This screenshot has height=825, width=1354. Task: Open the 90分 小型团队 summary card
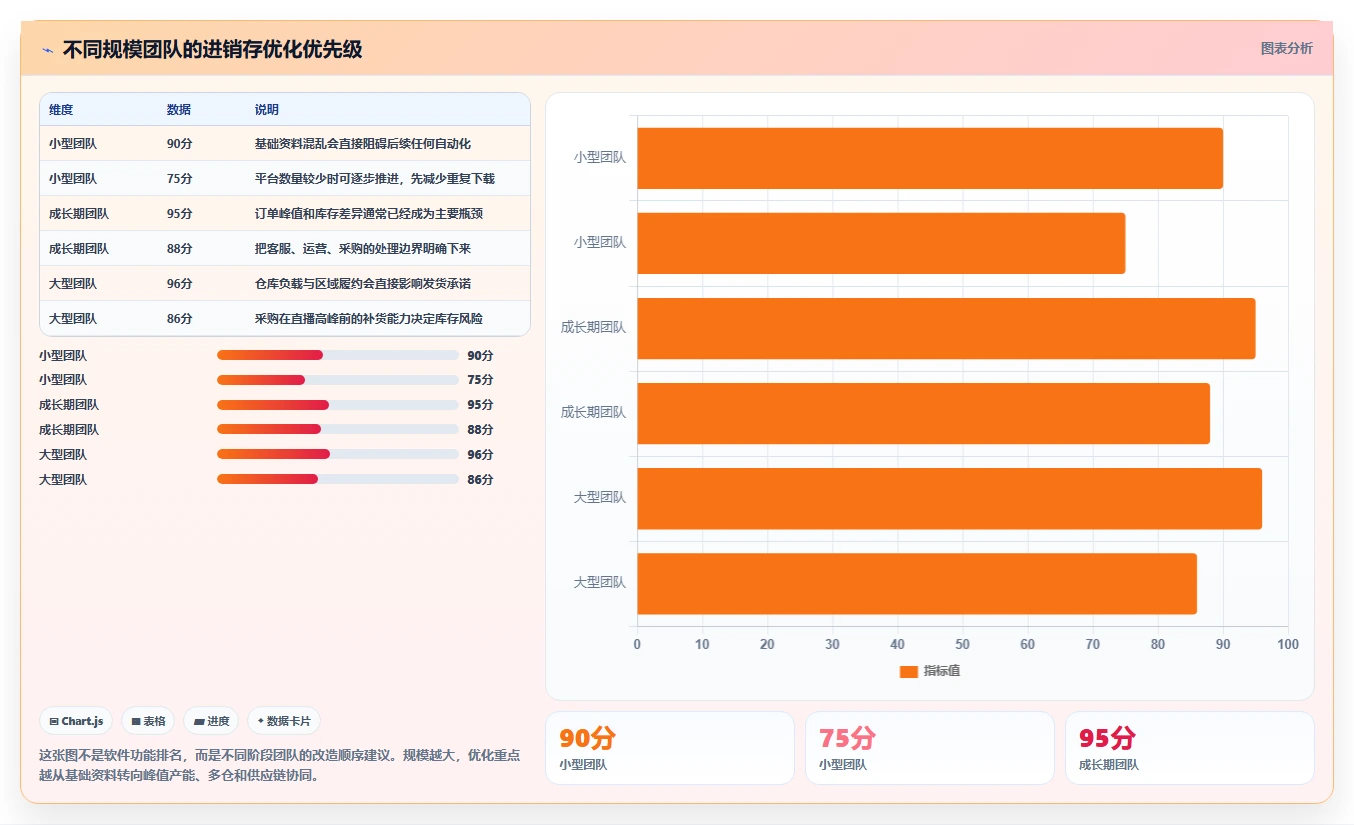670,748
